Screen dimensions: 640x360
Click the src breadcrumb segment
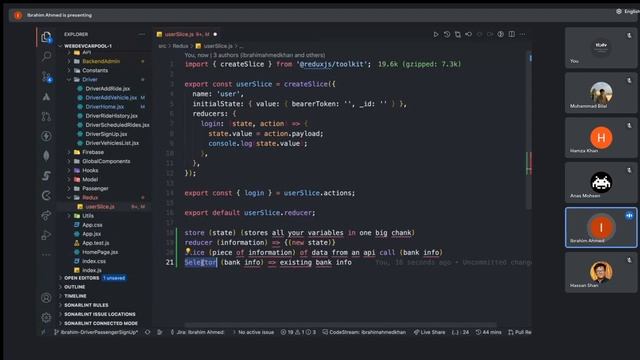pyautogui.click(x=162, y=46)
